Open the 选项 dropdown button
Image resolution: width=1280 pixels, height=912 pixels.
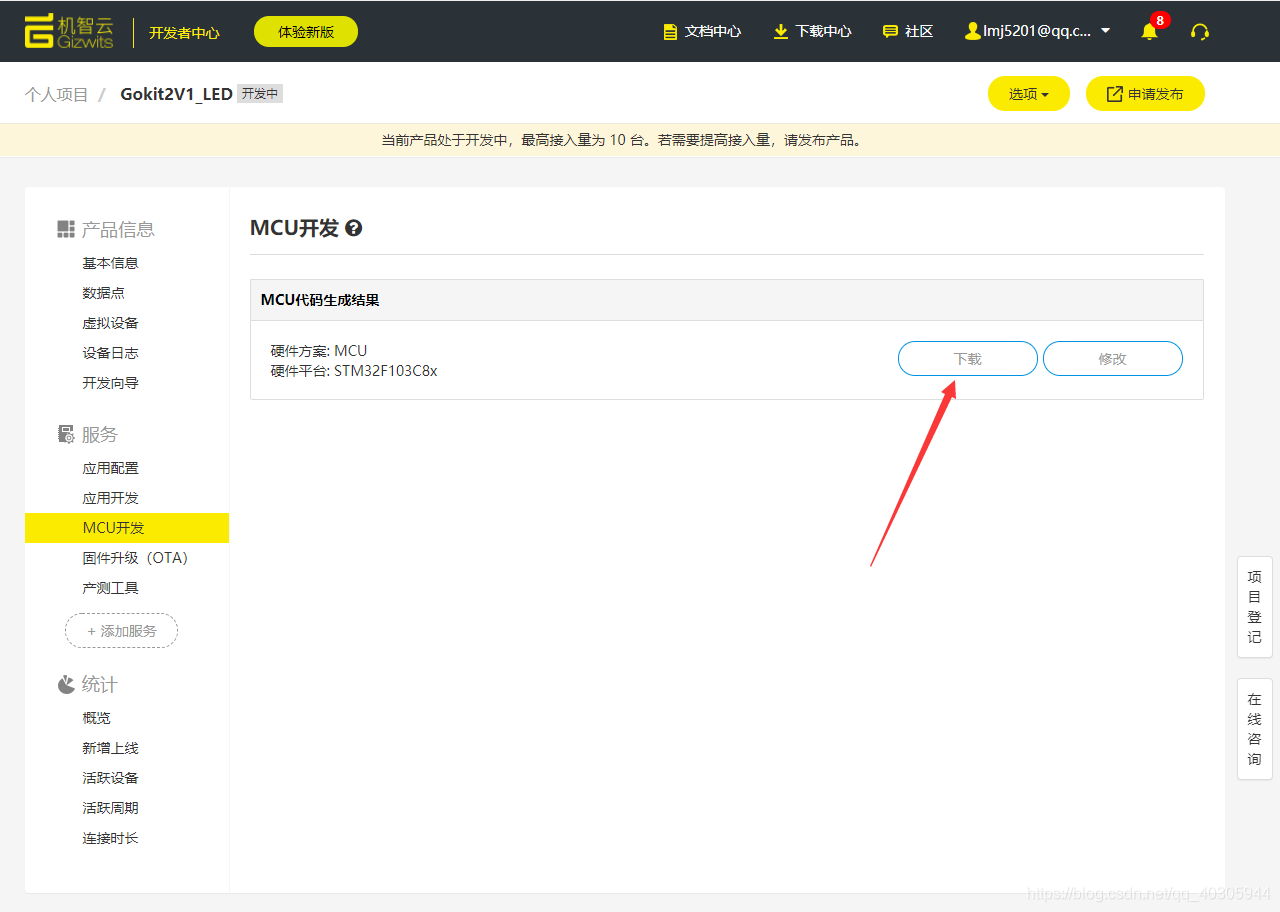[x=1029, y=94]
